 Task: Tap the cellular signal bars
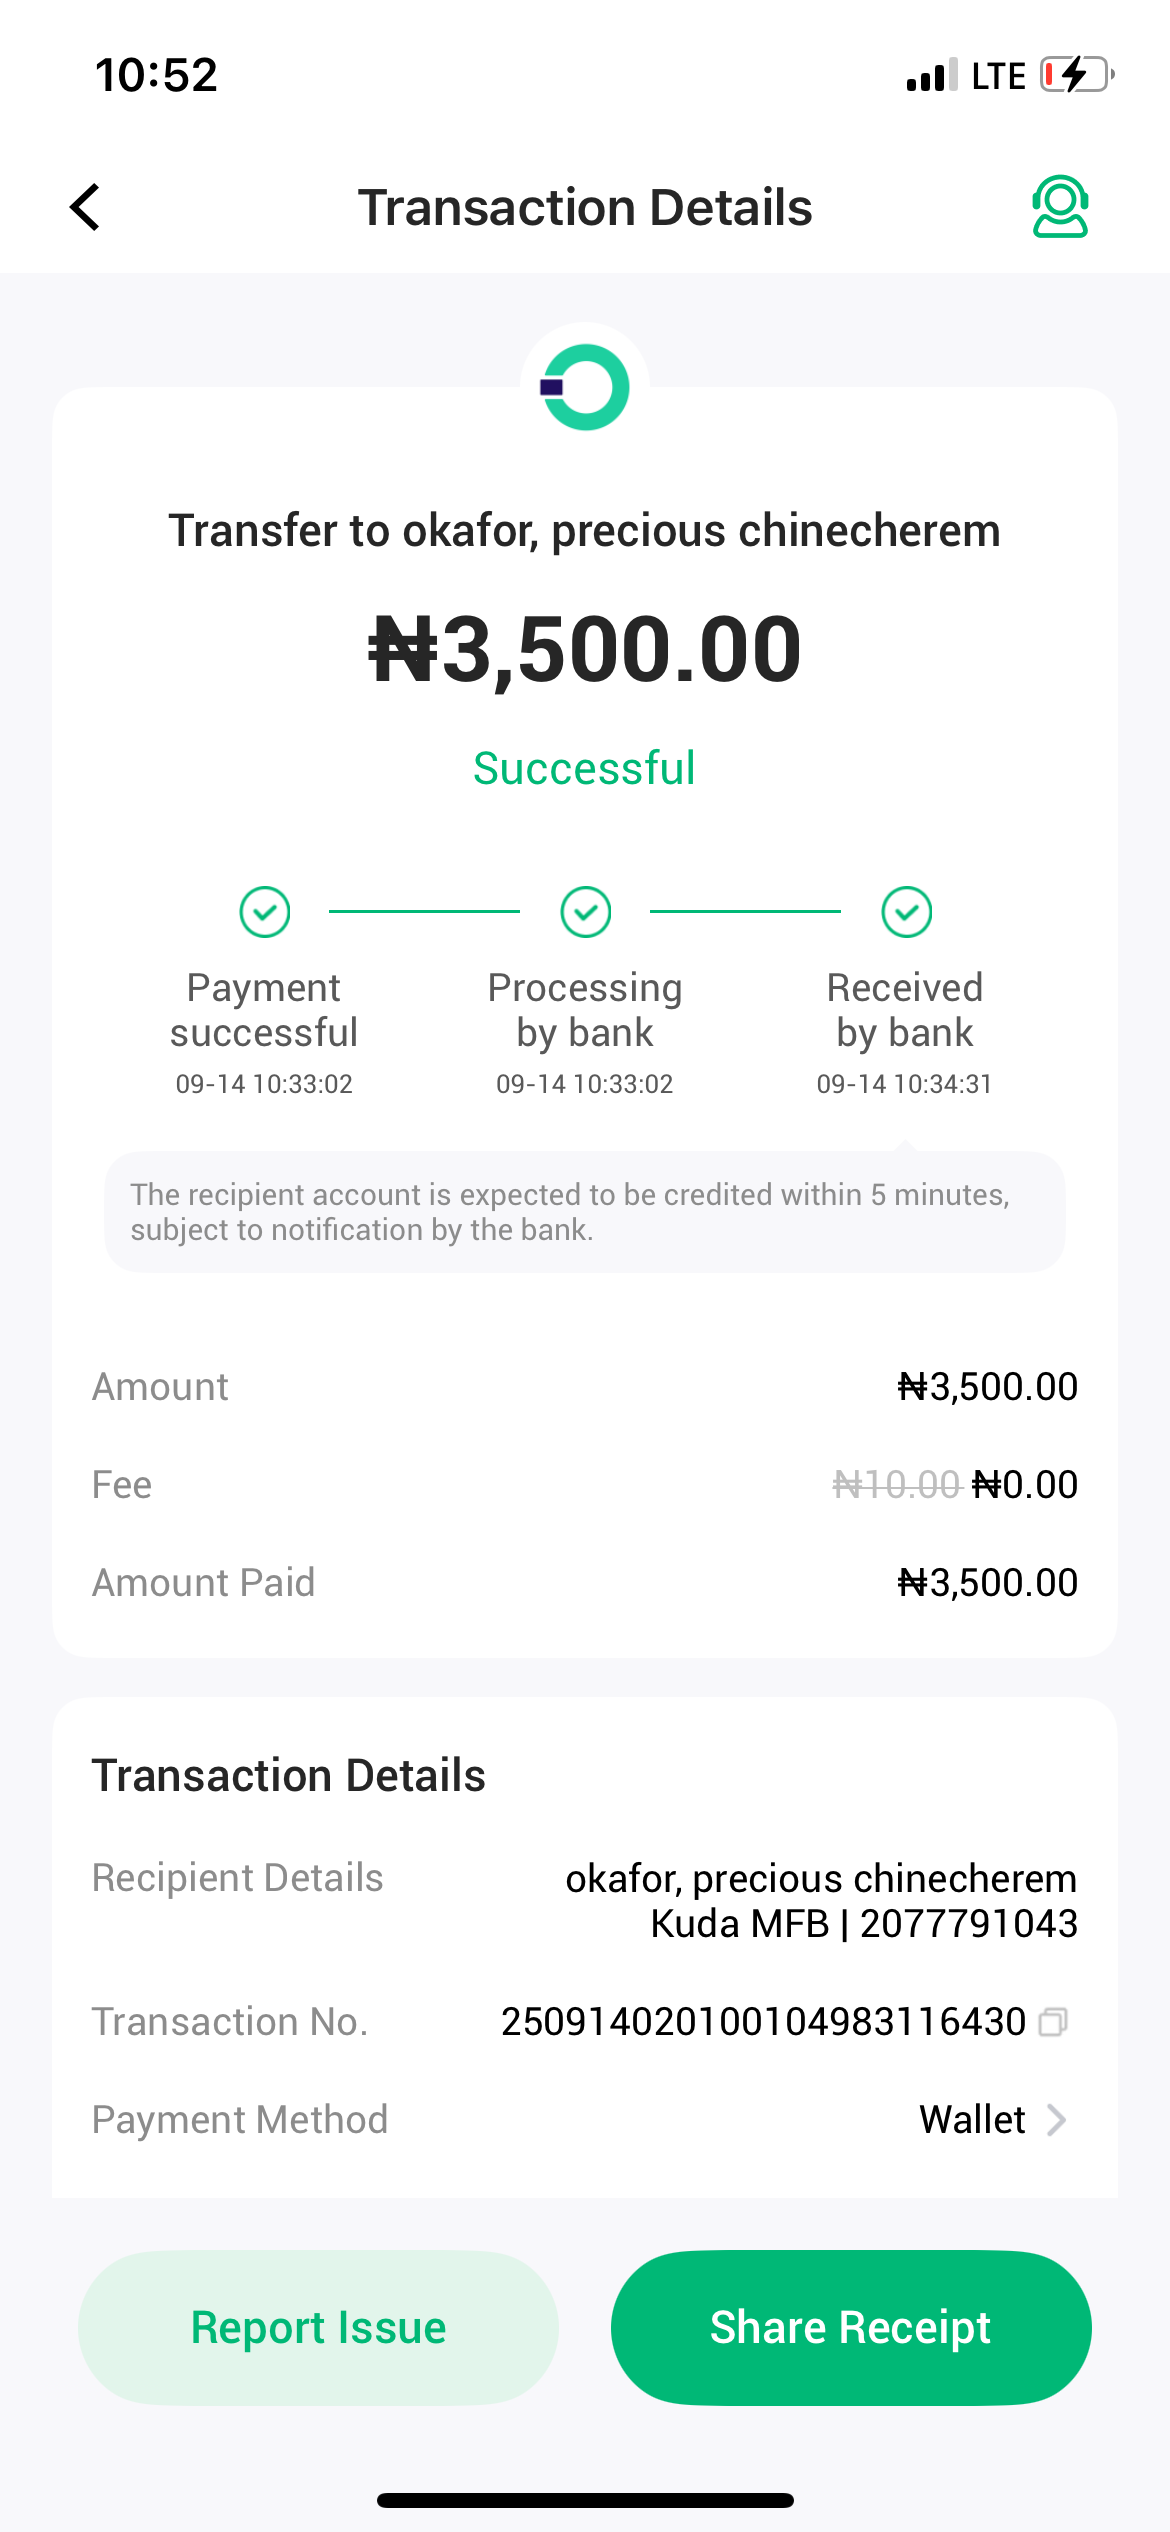(931, 76)
